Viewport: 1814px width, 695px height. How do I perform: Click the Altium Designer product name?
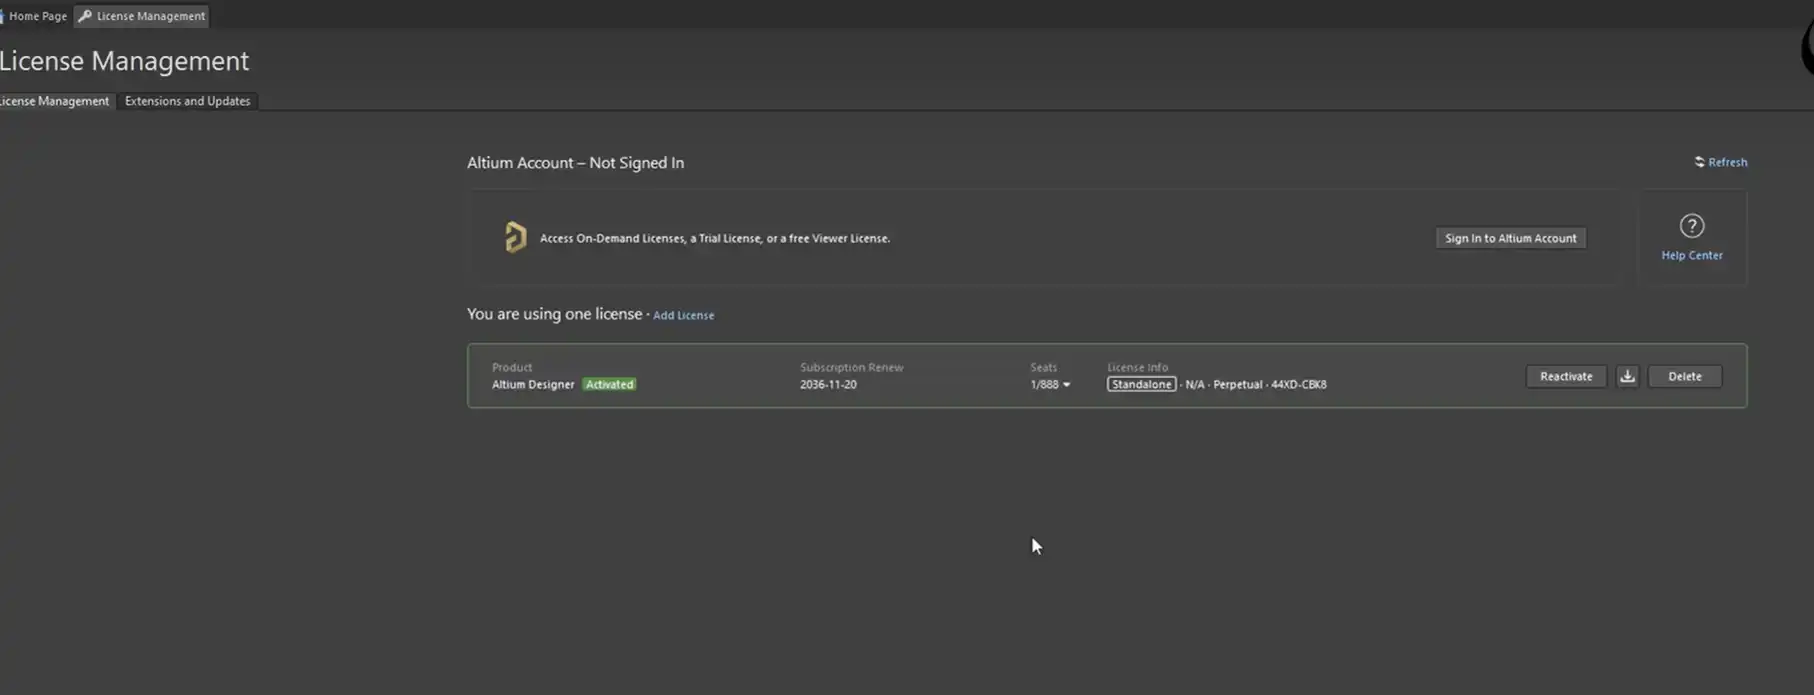[x=533, y=384]
